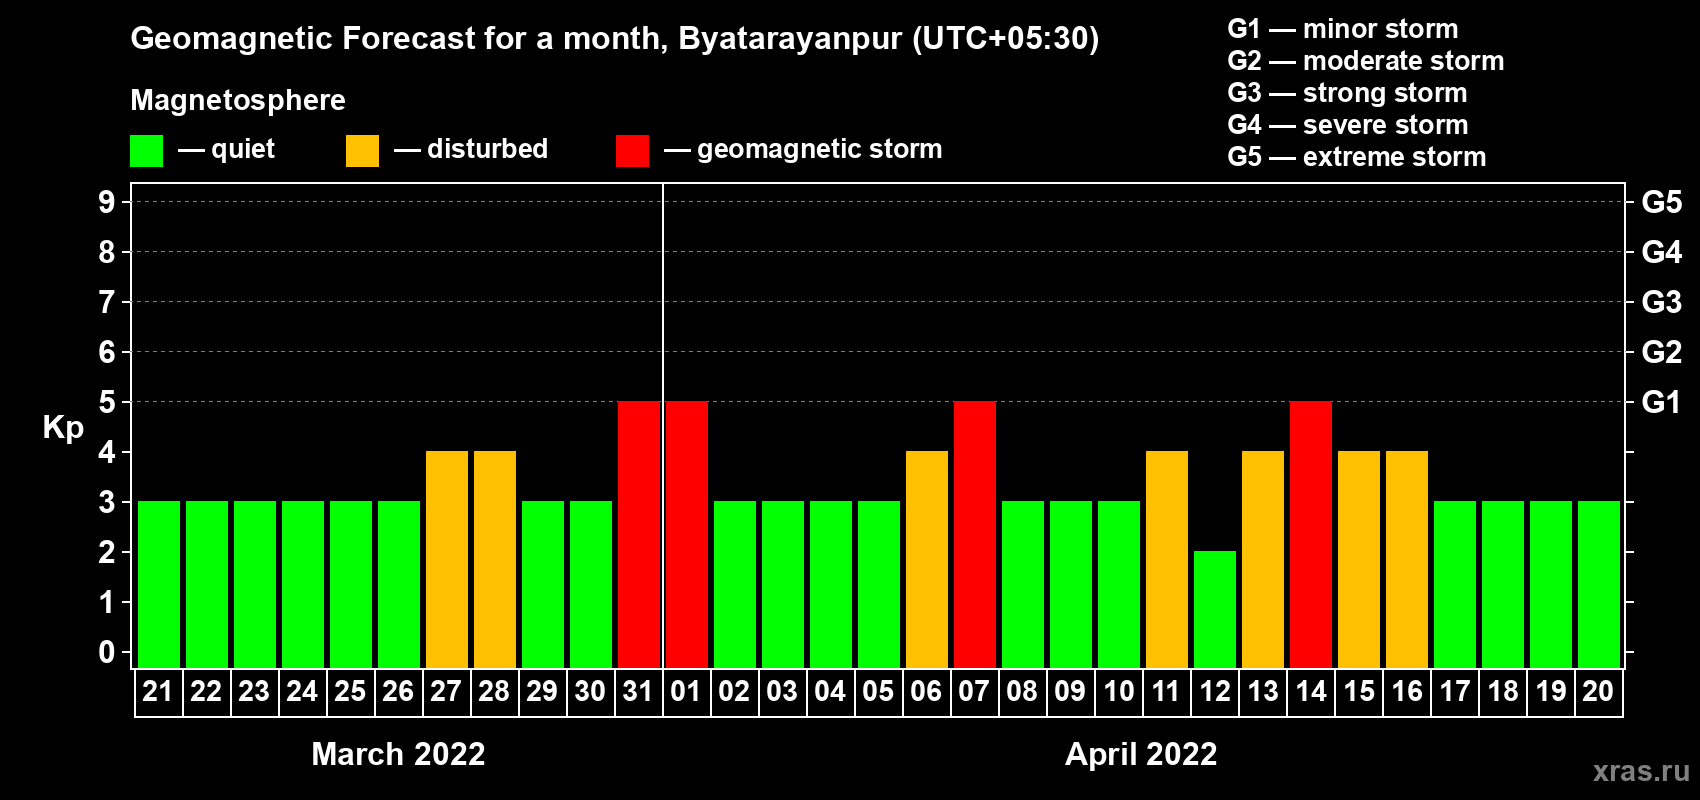1700x800 pixels.
Task: Click the yellow bar for April 06
Action: coord(927,560)
